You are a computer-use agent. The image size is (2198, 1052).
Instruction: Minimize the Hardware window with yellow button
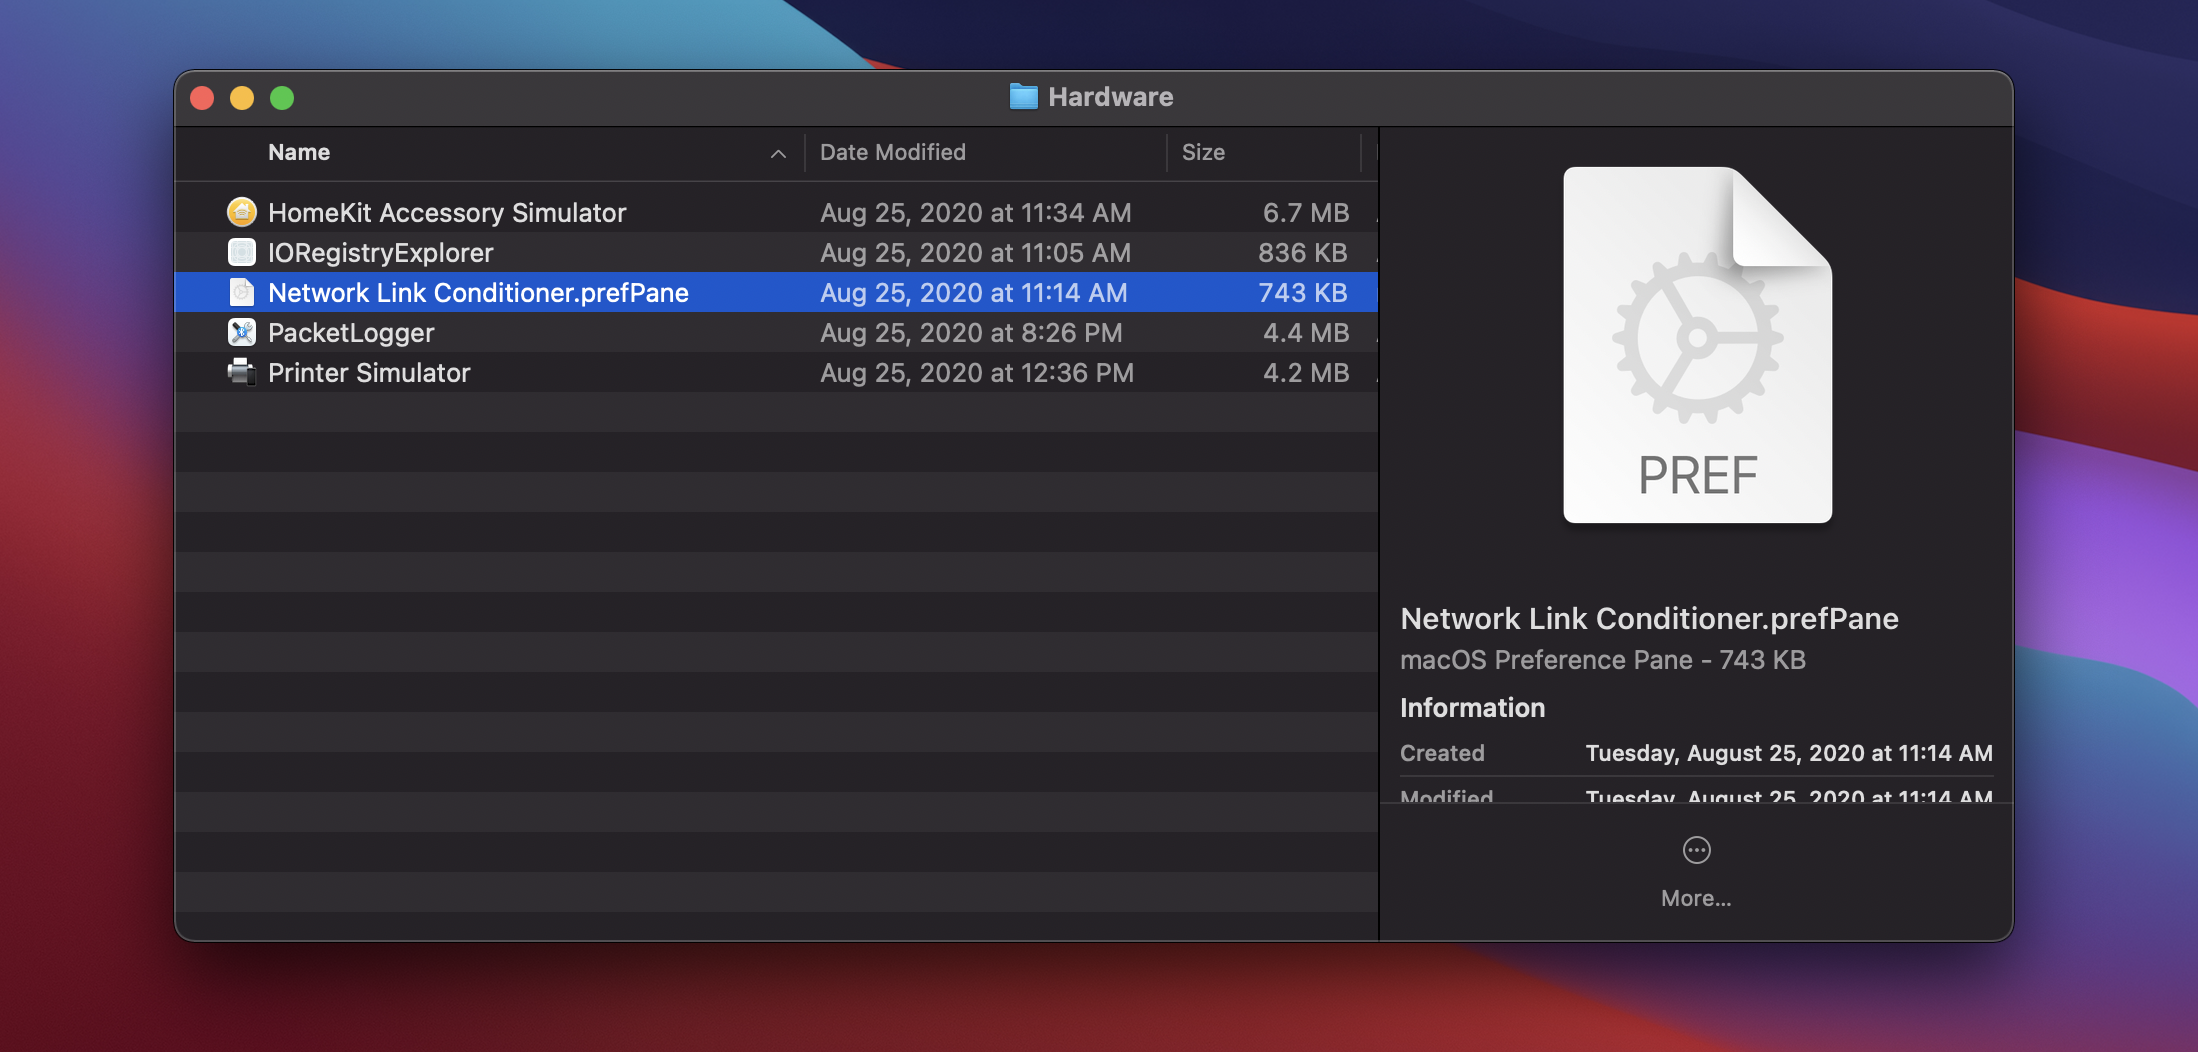tap(242, 98)
